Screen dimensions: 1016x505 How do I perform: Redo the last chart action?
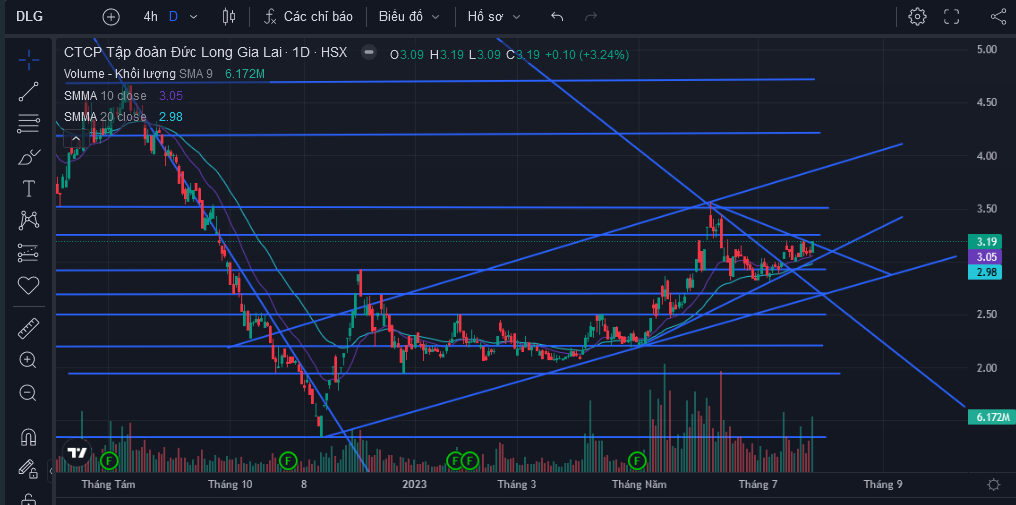[590, 17]
